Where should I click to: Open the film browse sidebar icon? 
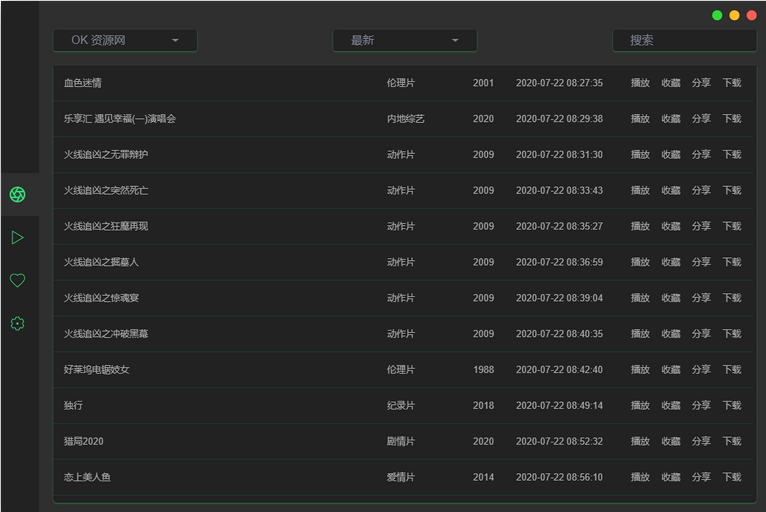point(18,194)
